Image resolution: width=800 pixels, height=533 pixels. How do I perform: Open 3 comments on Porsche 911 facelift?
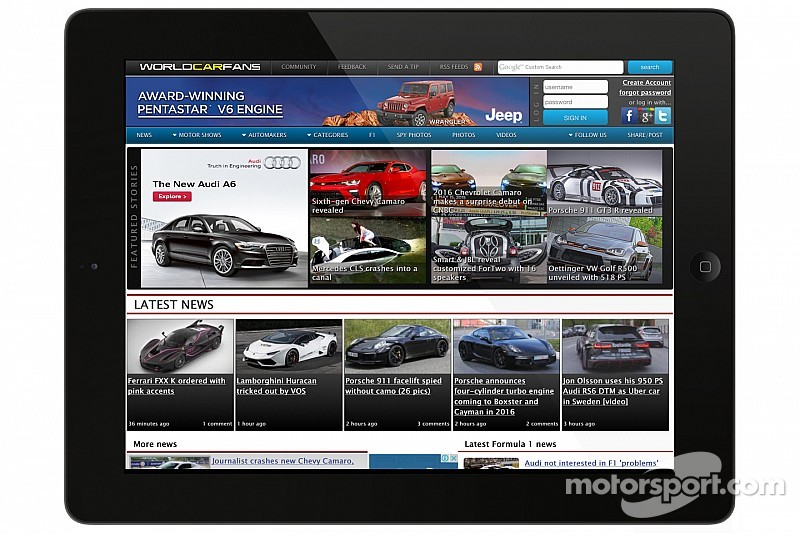(433, 424)
